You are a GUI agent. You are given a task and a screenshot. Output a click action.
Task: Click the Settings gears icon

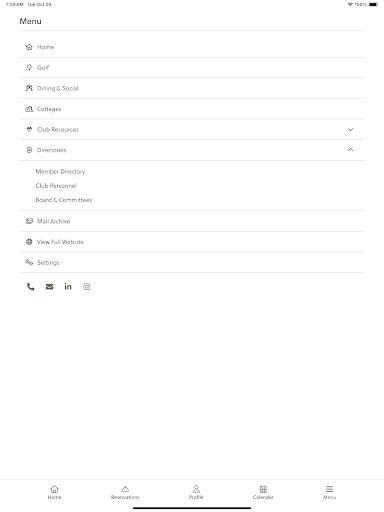coord(29,262)
